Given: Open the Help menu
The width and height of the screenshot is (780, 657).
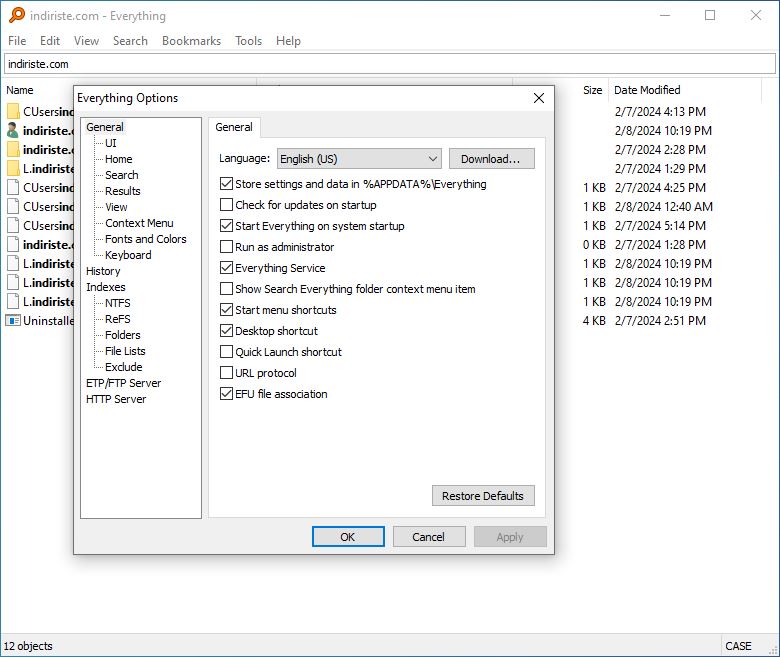Looking at the screenshot, I should pyautogui.click(x=288, y=41).
